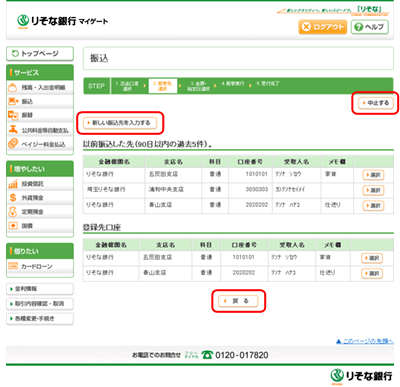Click 埼玉りそな銀行 bank name cell
400x387 pixels.
tap(106, 189)
